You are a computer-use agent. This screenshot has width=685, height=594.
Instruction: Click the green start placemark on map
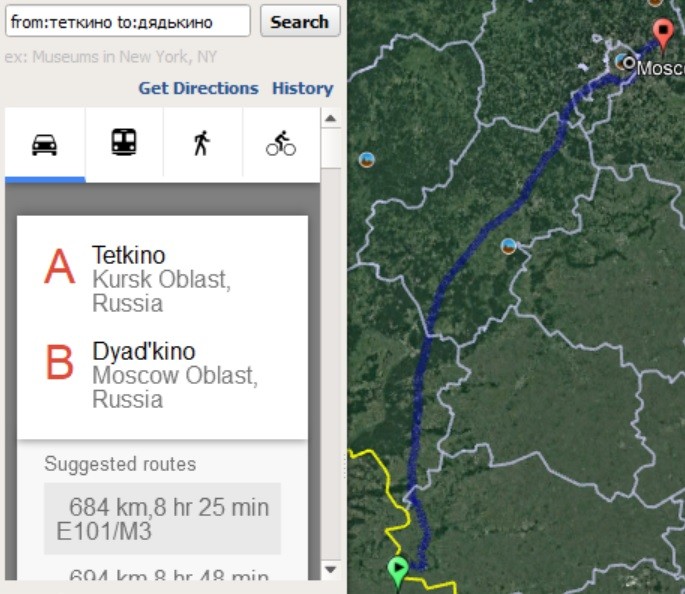(x=398, y=571)
